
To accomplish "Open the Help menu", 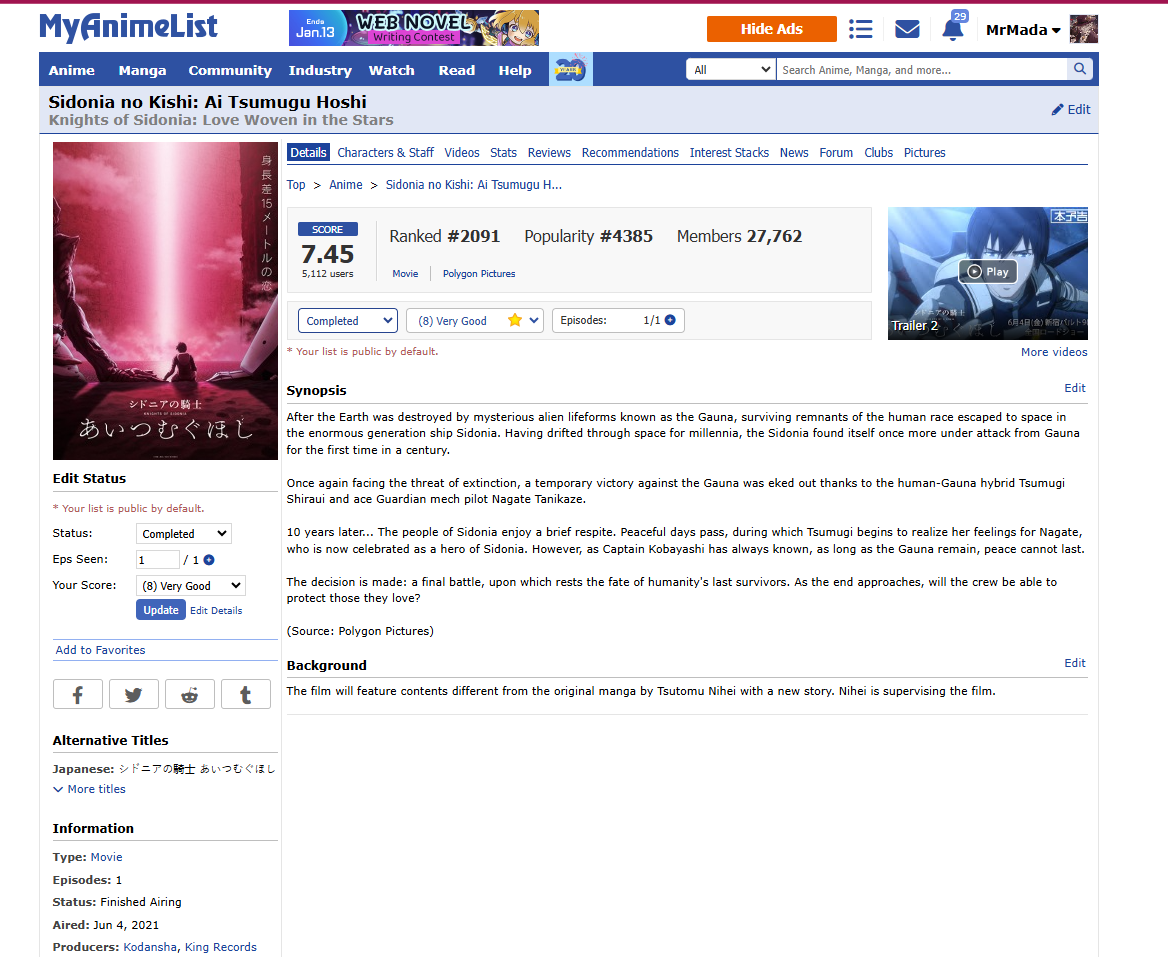I will (515, 70).
